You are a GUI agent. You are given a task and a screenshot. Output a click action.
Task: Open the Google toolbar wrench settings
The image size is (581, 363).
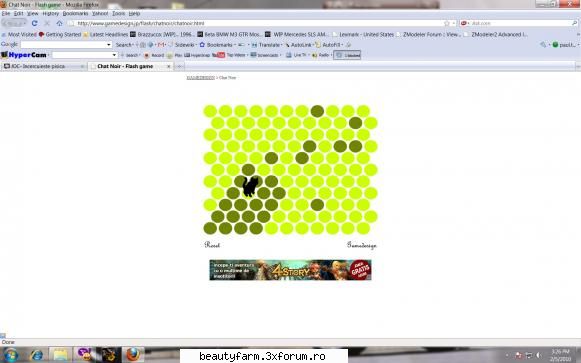tap(544, 45)
